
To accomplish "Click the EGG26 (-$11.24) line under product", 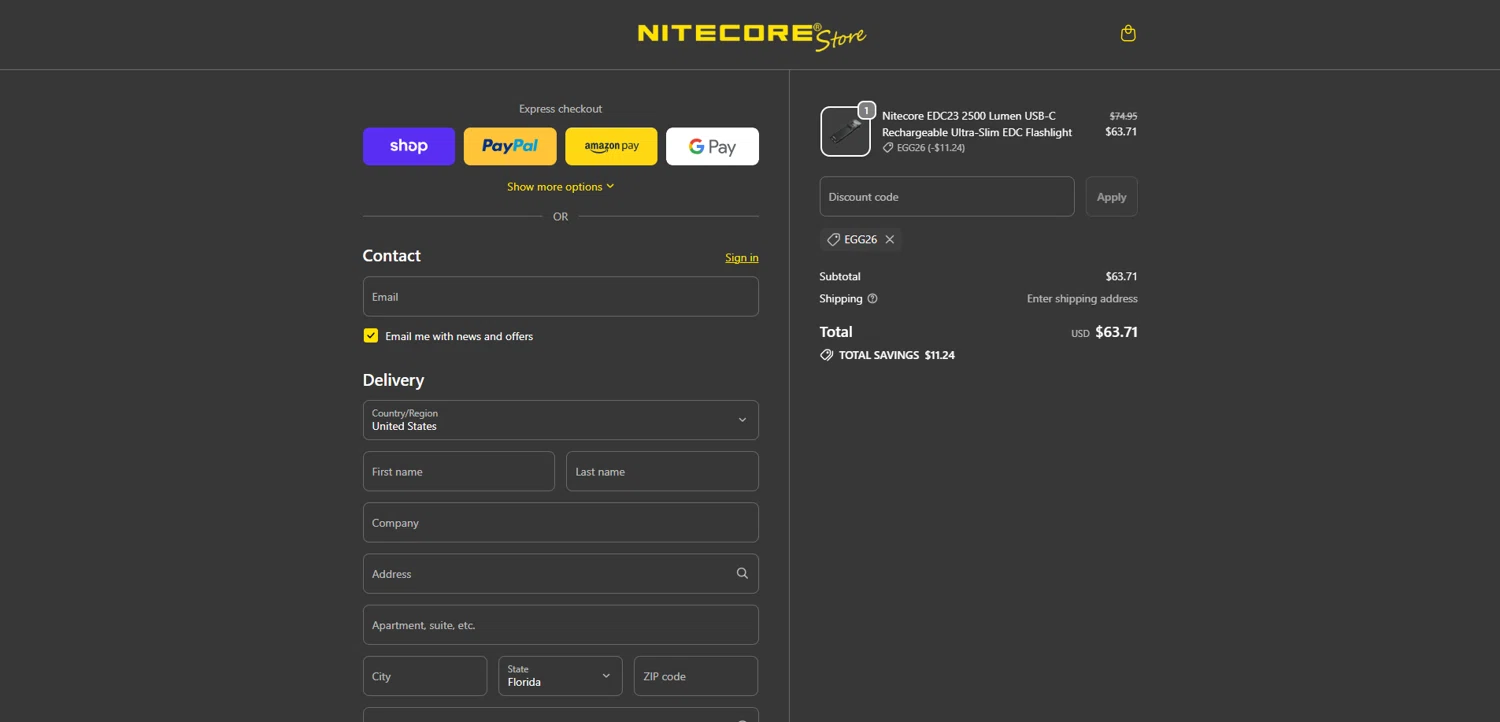I will tap(924, 148).
